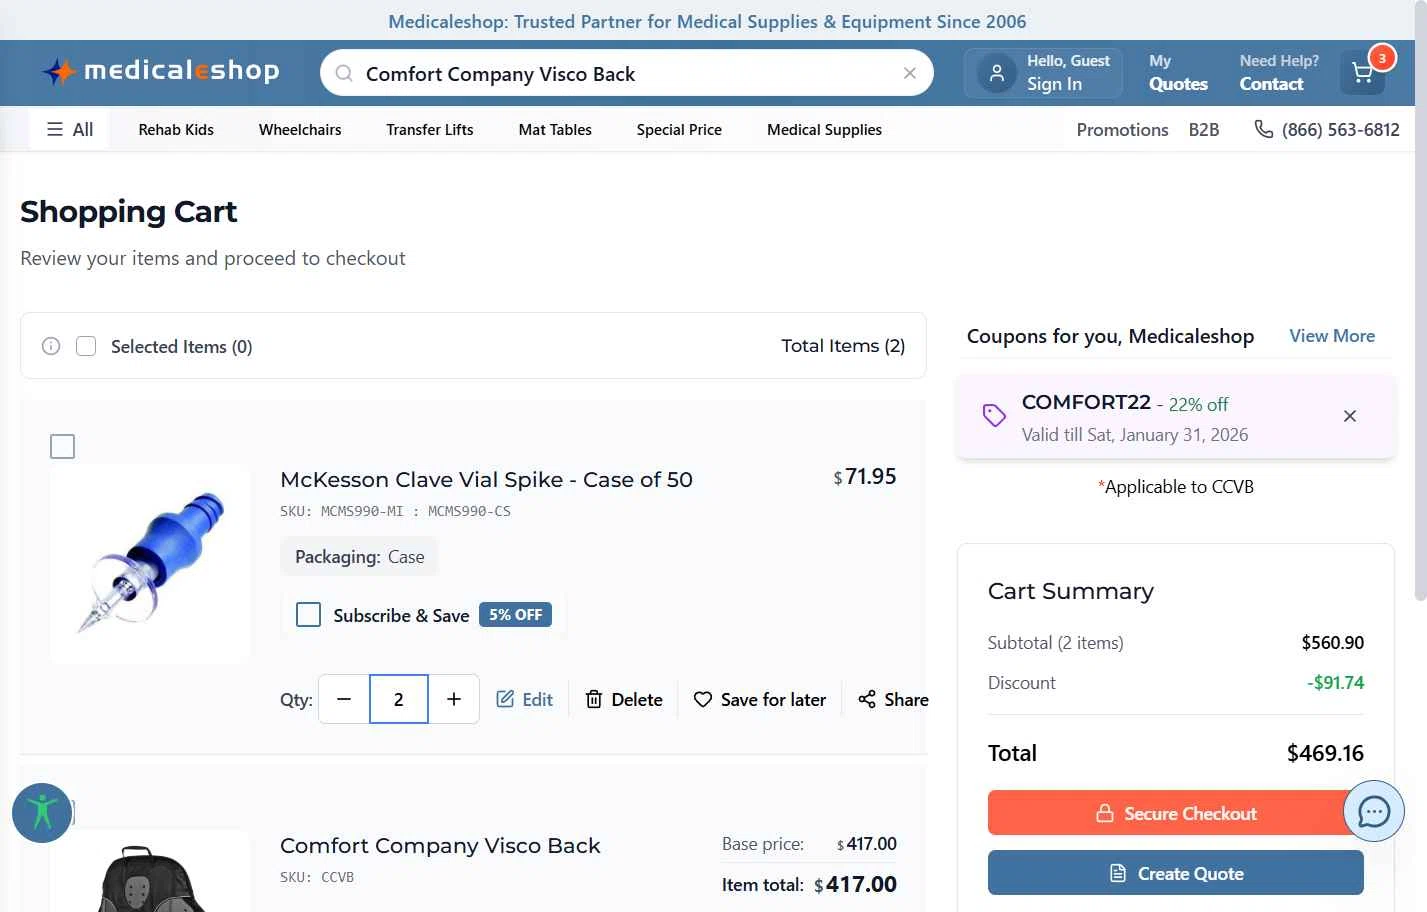Call the phone number (866) 563-6812
The width and height of the screenshot is (1427, 912).
[1327, 129]
